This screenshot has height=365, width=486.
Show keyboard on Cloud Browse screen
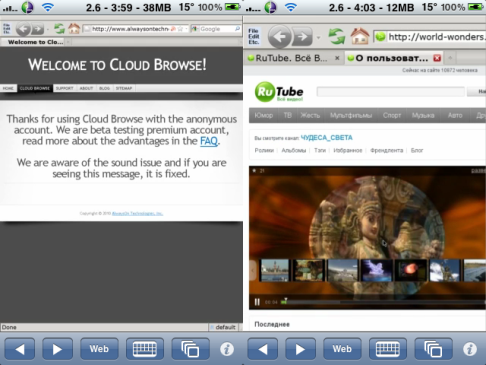[145, 349]
